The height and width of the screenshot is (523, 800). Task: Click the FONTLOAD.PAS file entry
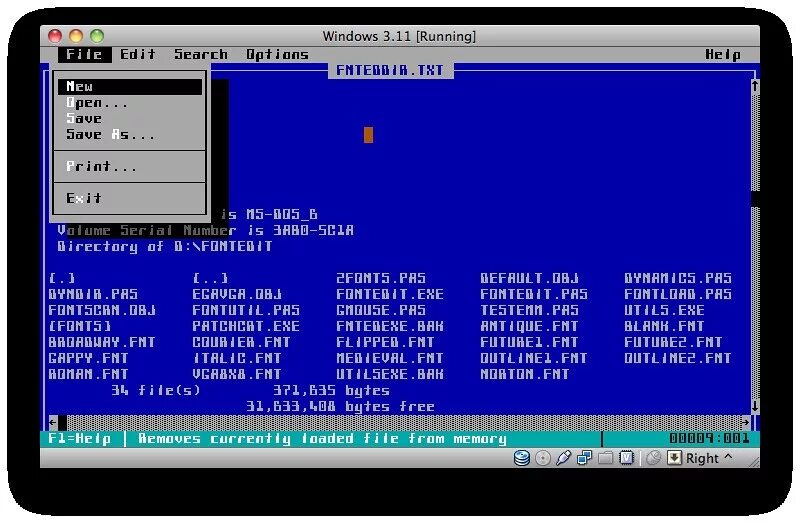tap(678, 294)
